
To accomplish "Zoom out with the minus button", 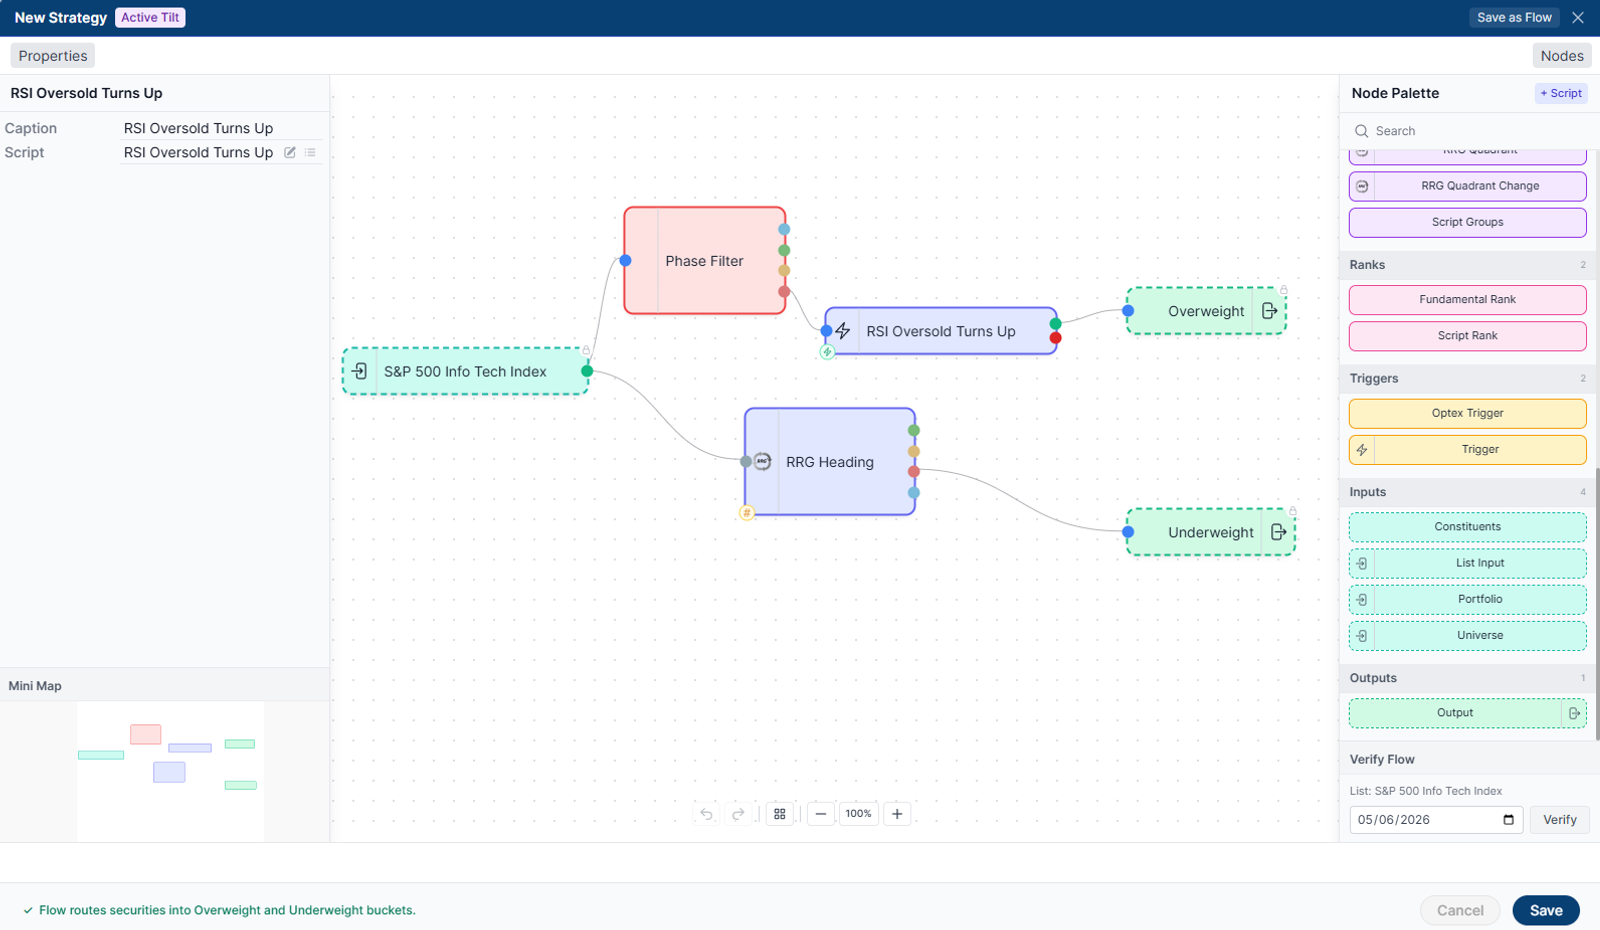I will pyautogui.click(x=821, y=814).
